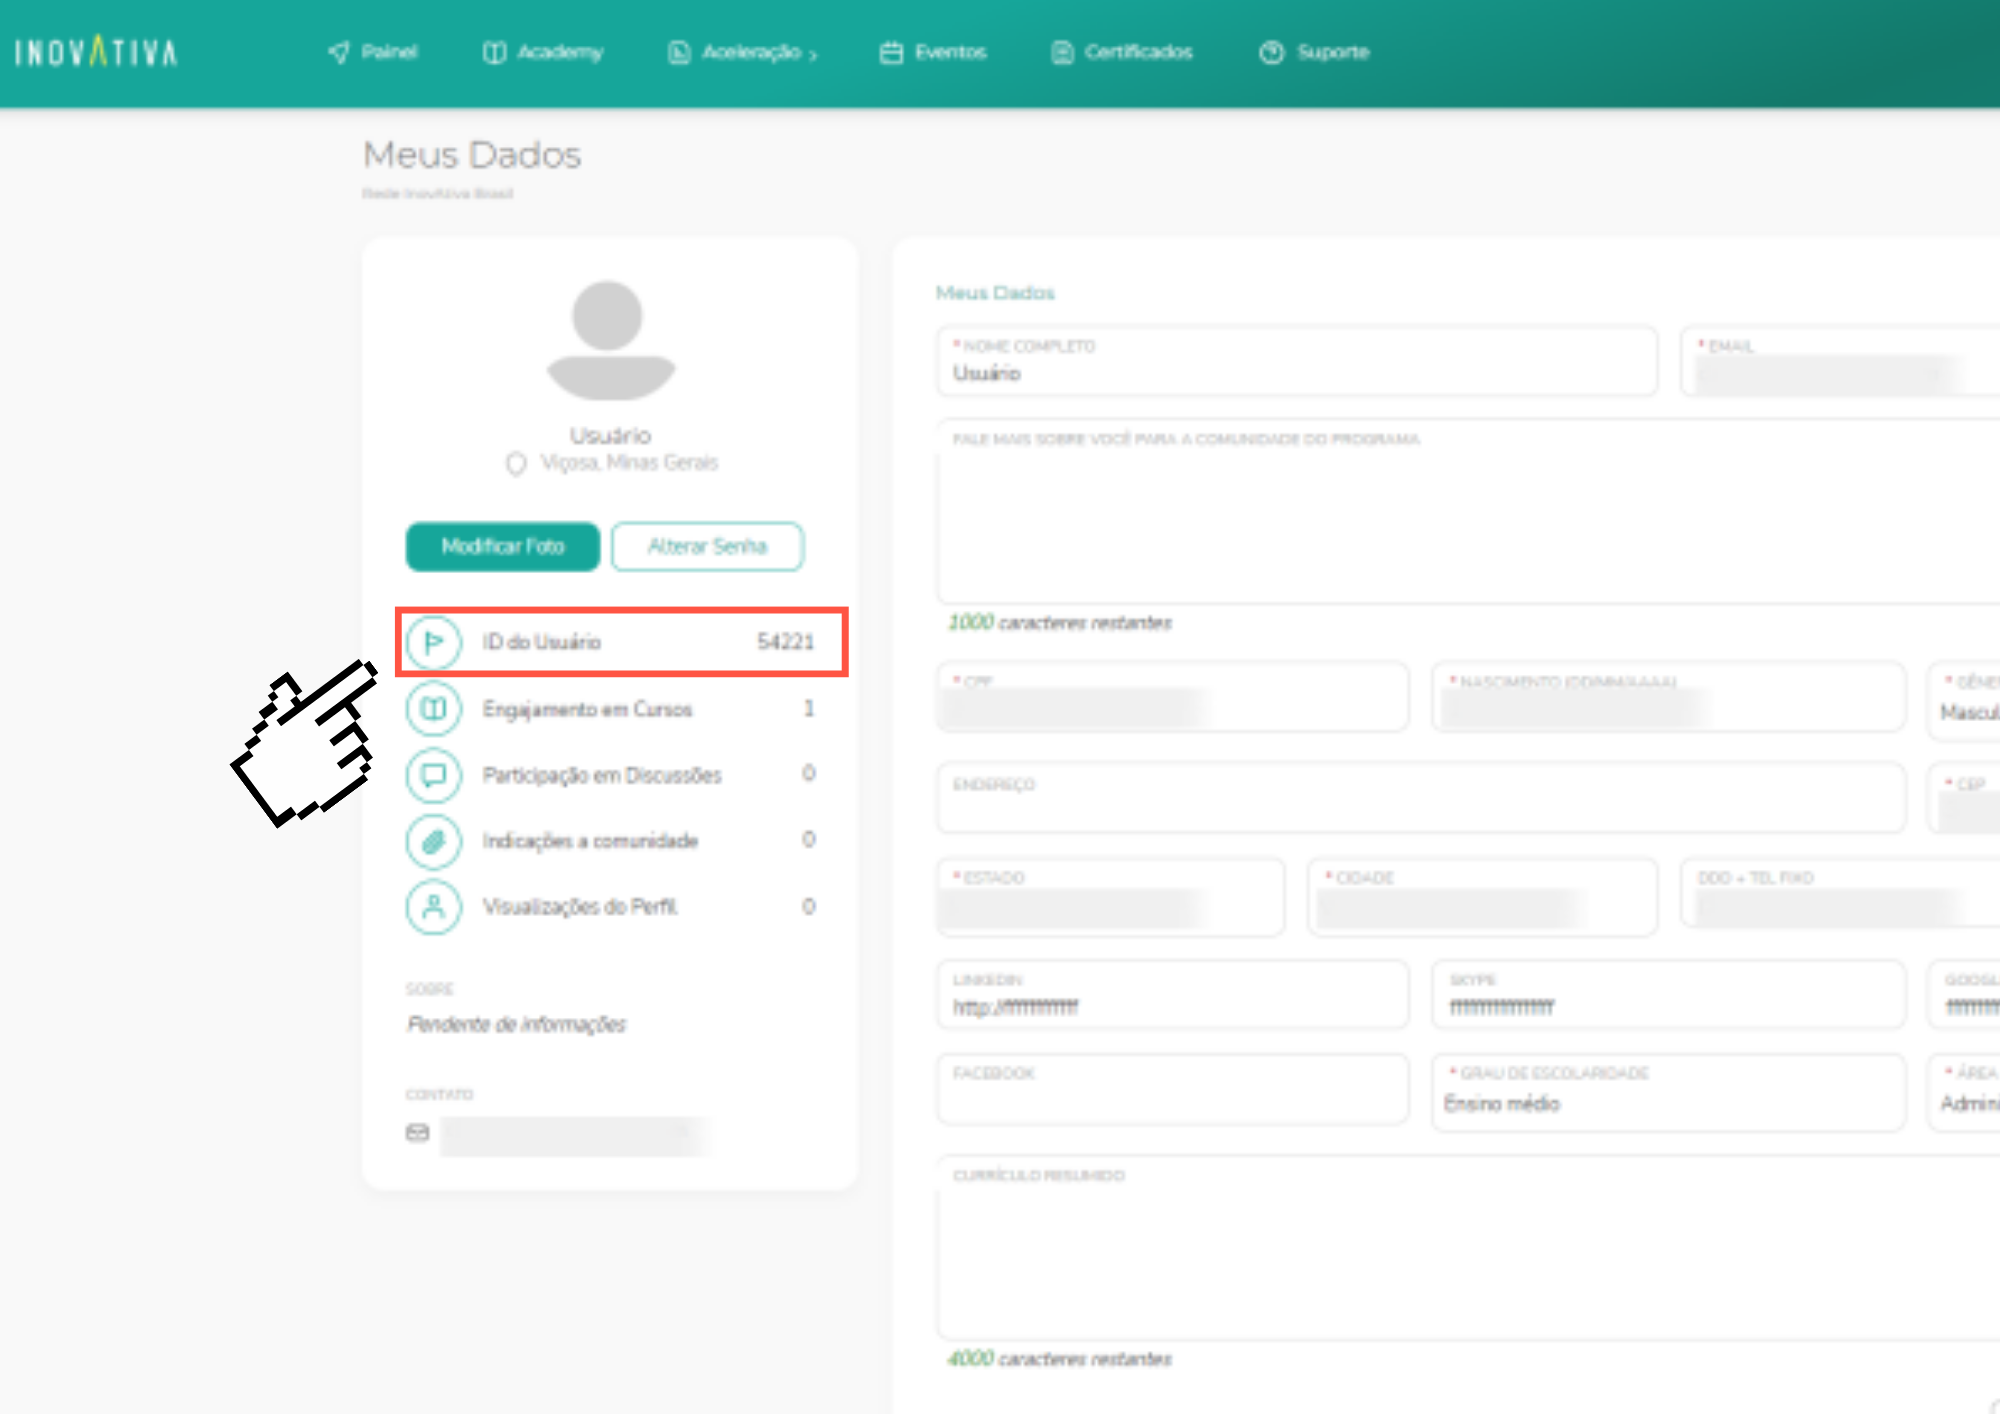Click the user avatar placeholder image

609,340
